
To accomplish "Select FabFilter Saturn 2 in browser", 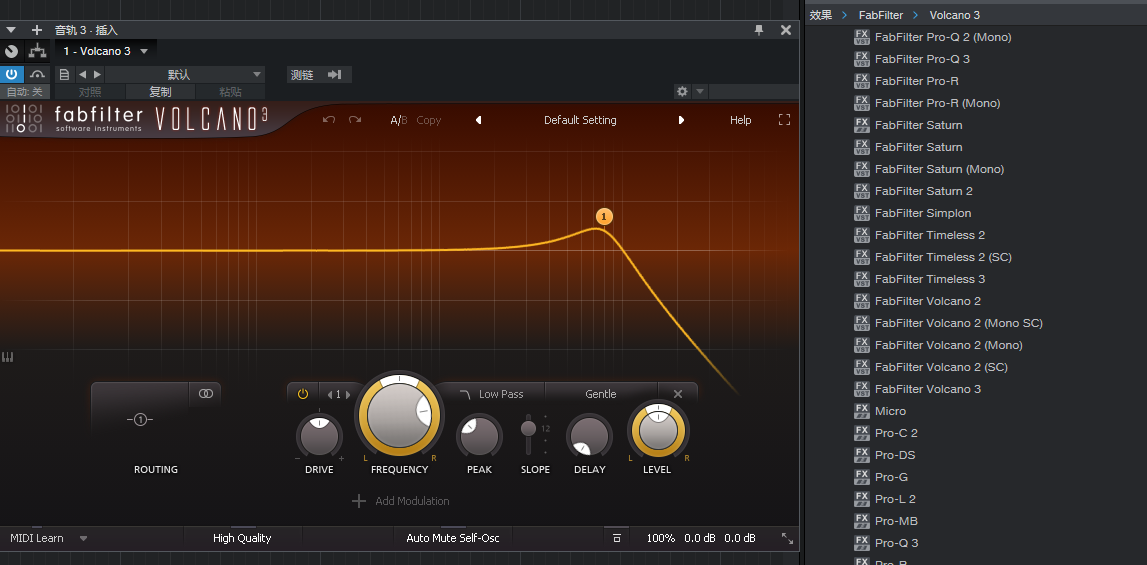I will 923,191.
